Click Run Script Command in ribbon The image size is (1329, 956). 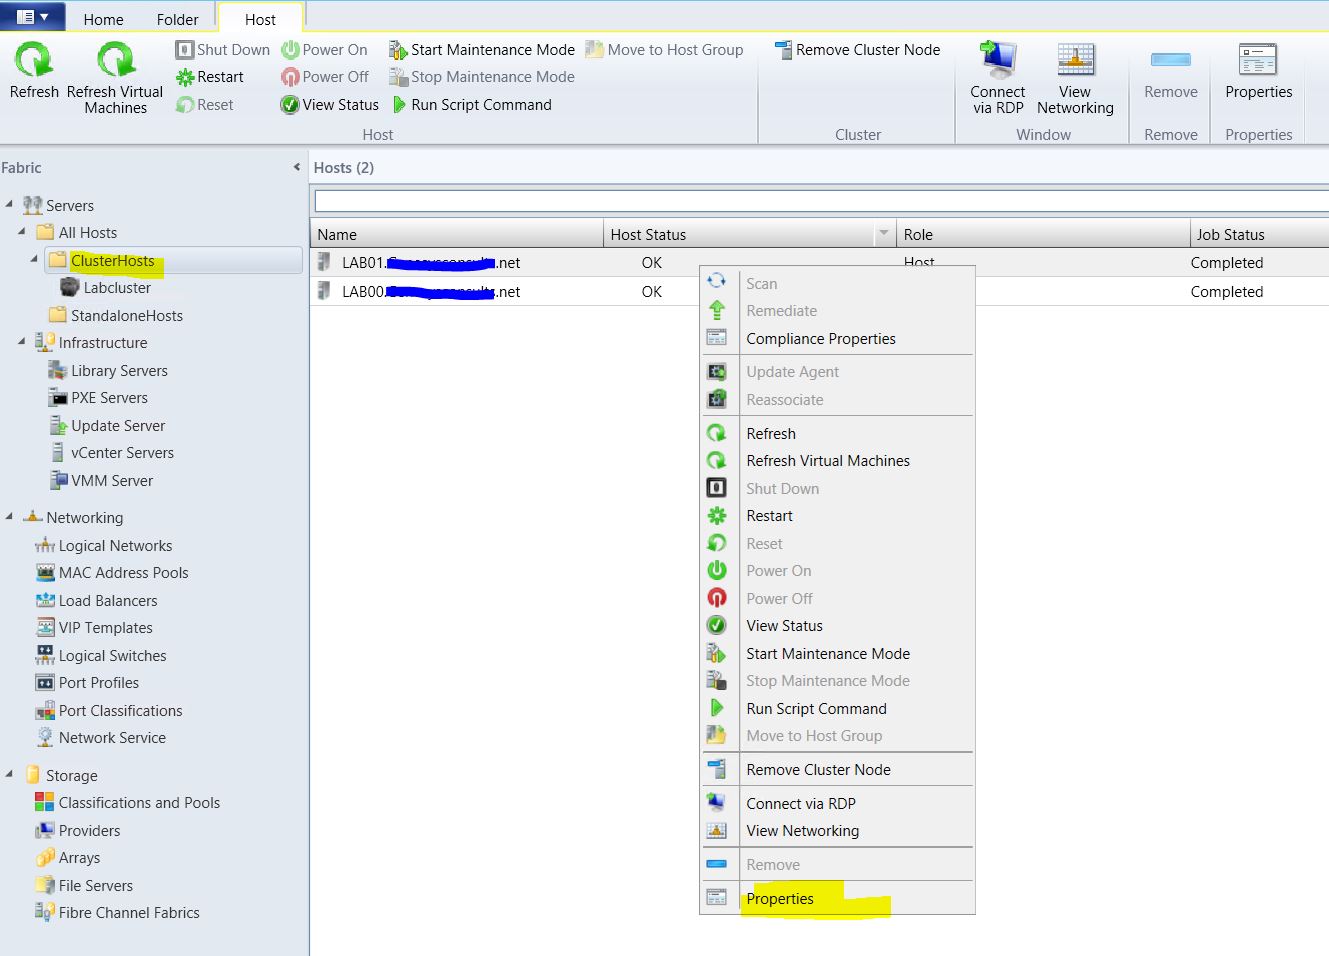[472, 105]
